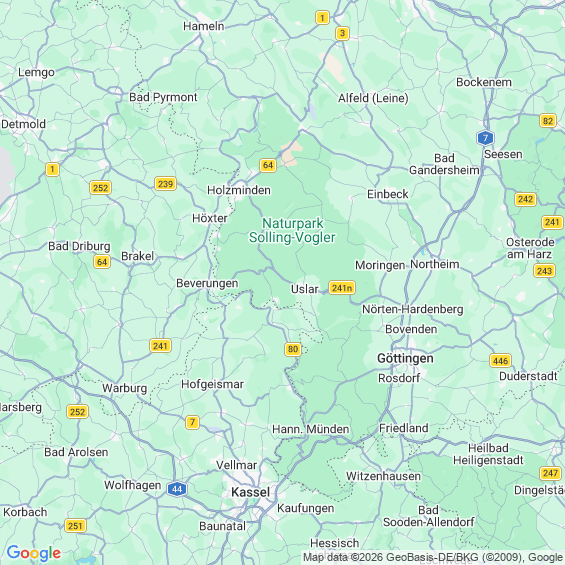This screenshot has height=565, width=565.
Task: Click the Warburg town label
Action: 125,388
